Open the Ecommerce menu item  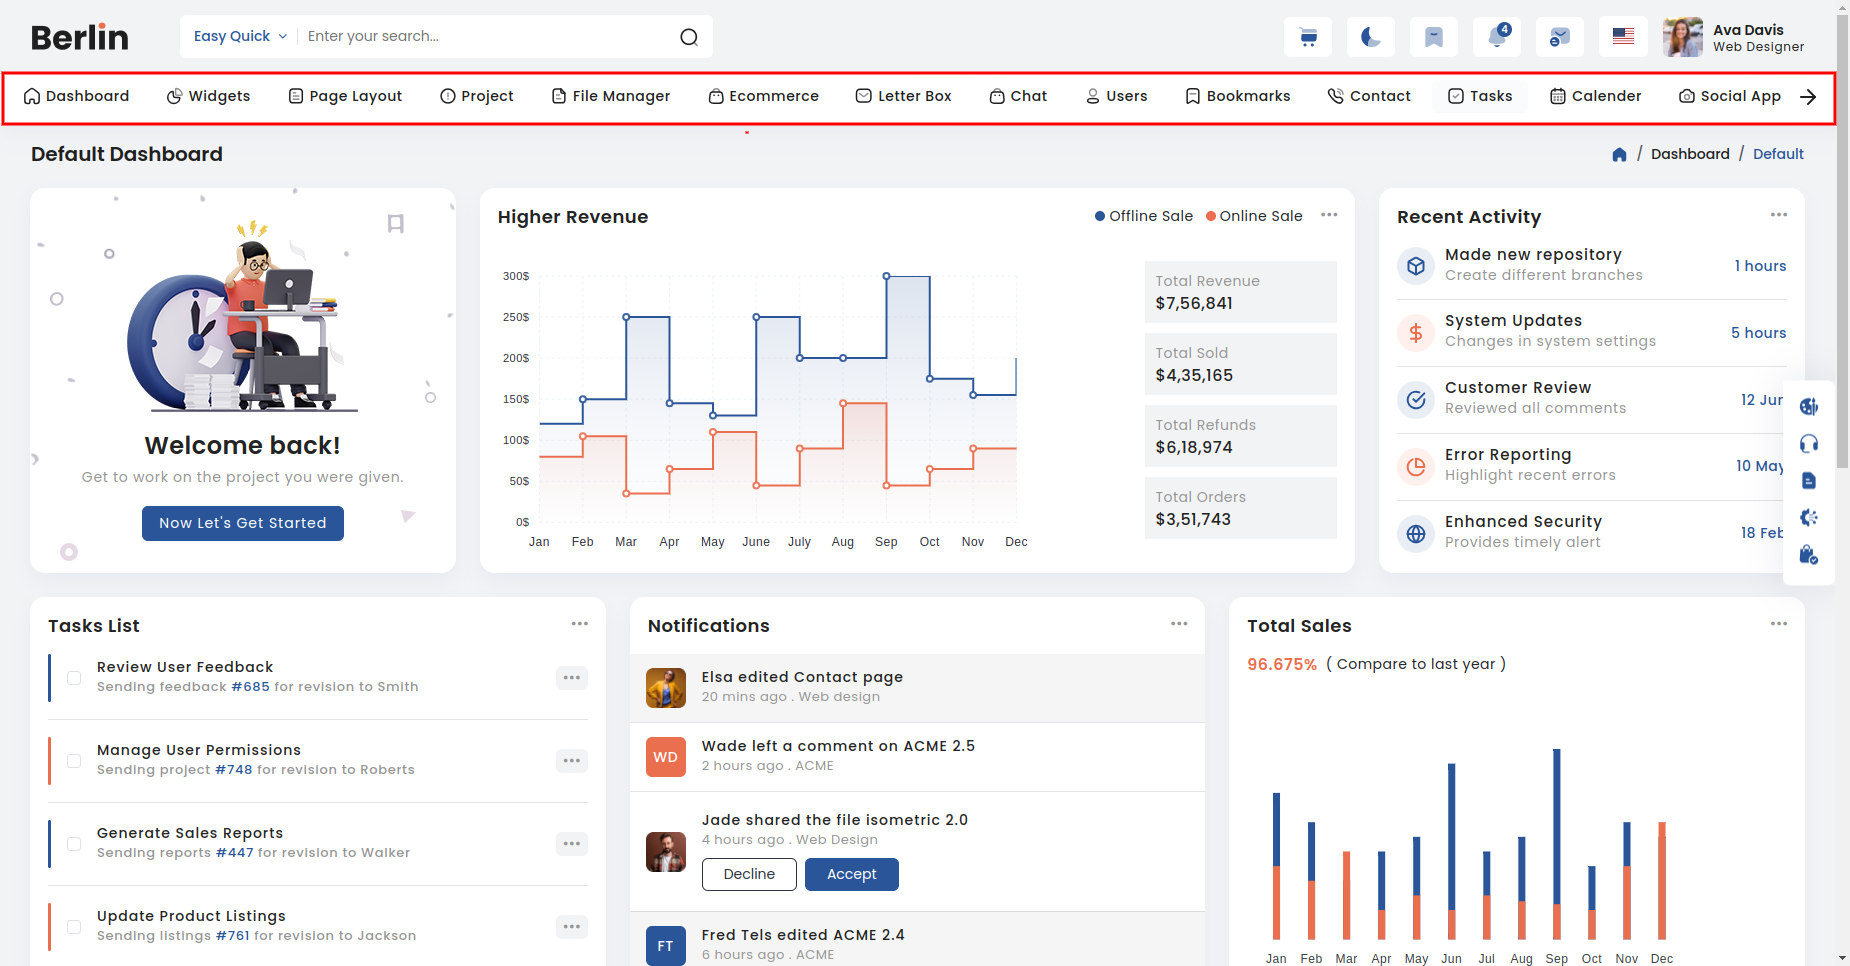pyautogui.click(x=763, y=96)
